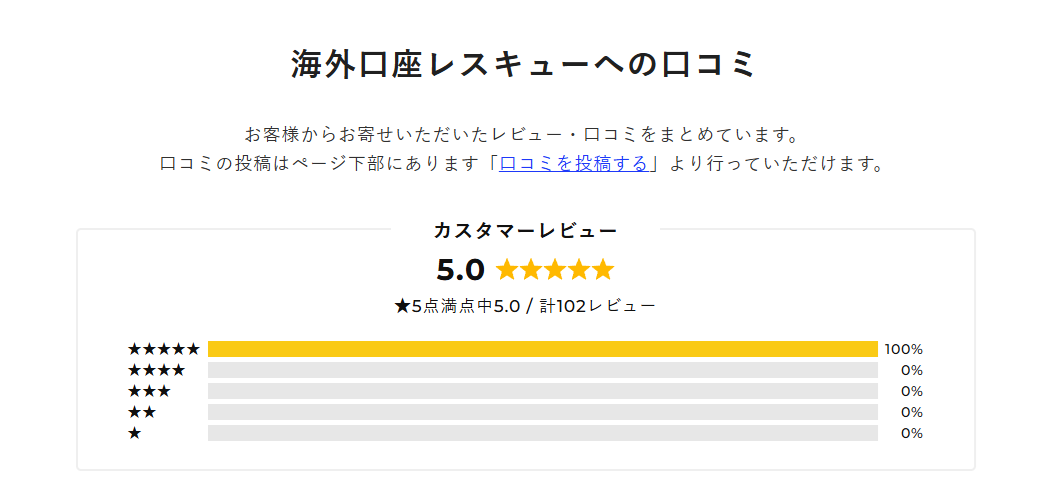Click the 0% label beside one-star bar
The width and height of the screenshot is (1050, 502).
(912, 433)
